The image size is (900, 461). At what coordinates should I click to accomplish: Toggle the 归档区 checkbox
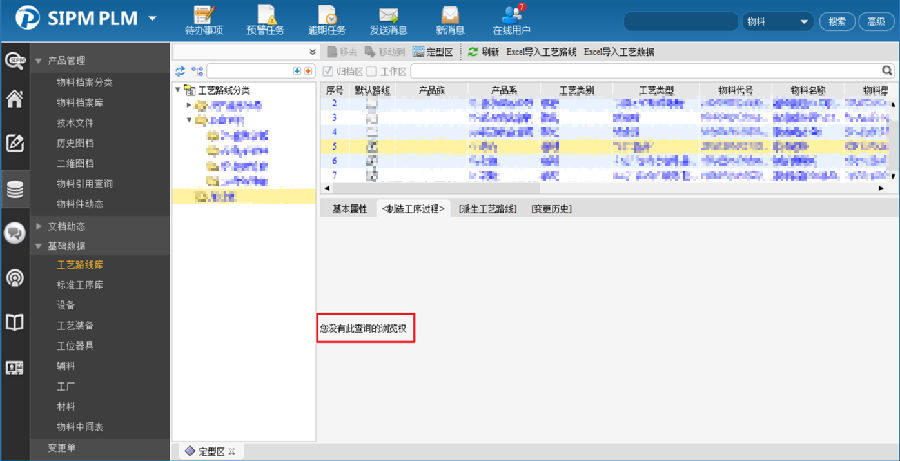coord(328,71)
